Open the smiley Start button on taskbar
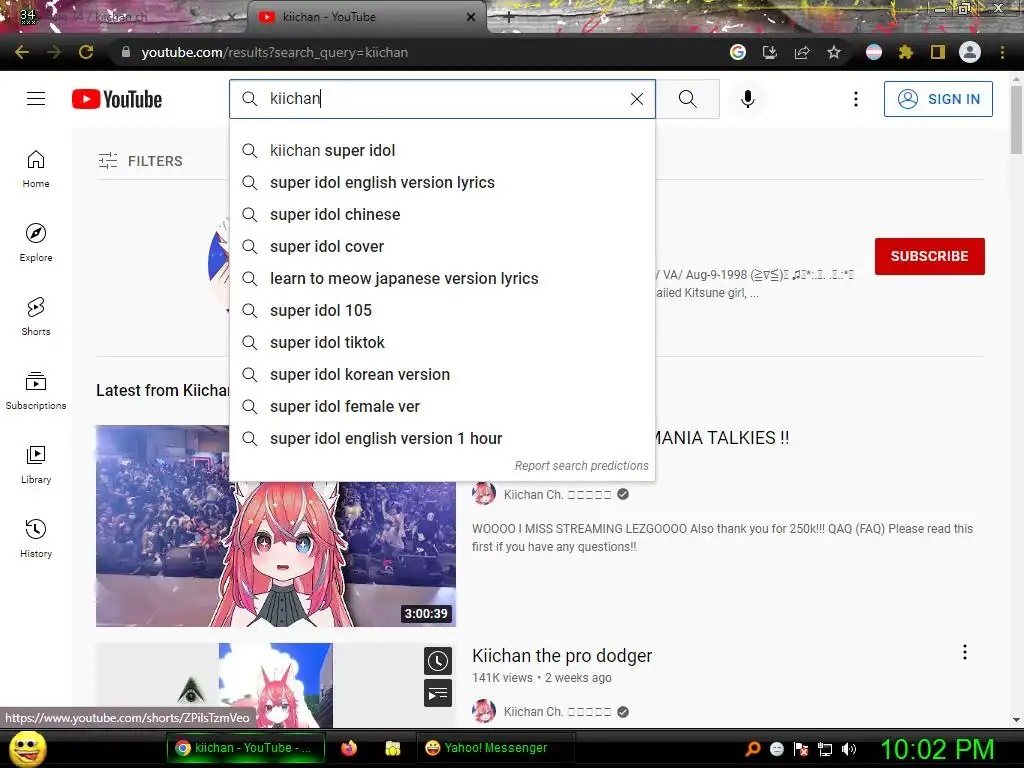This screenshot has height=768, width=1024. point(27,748)
